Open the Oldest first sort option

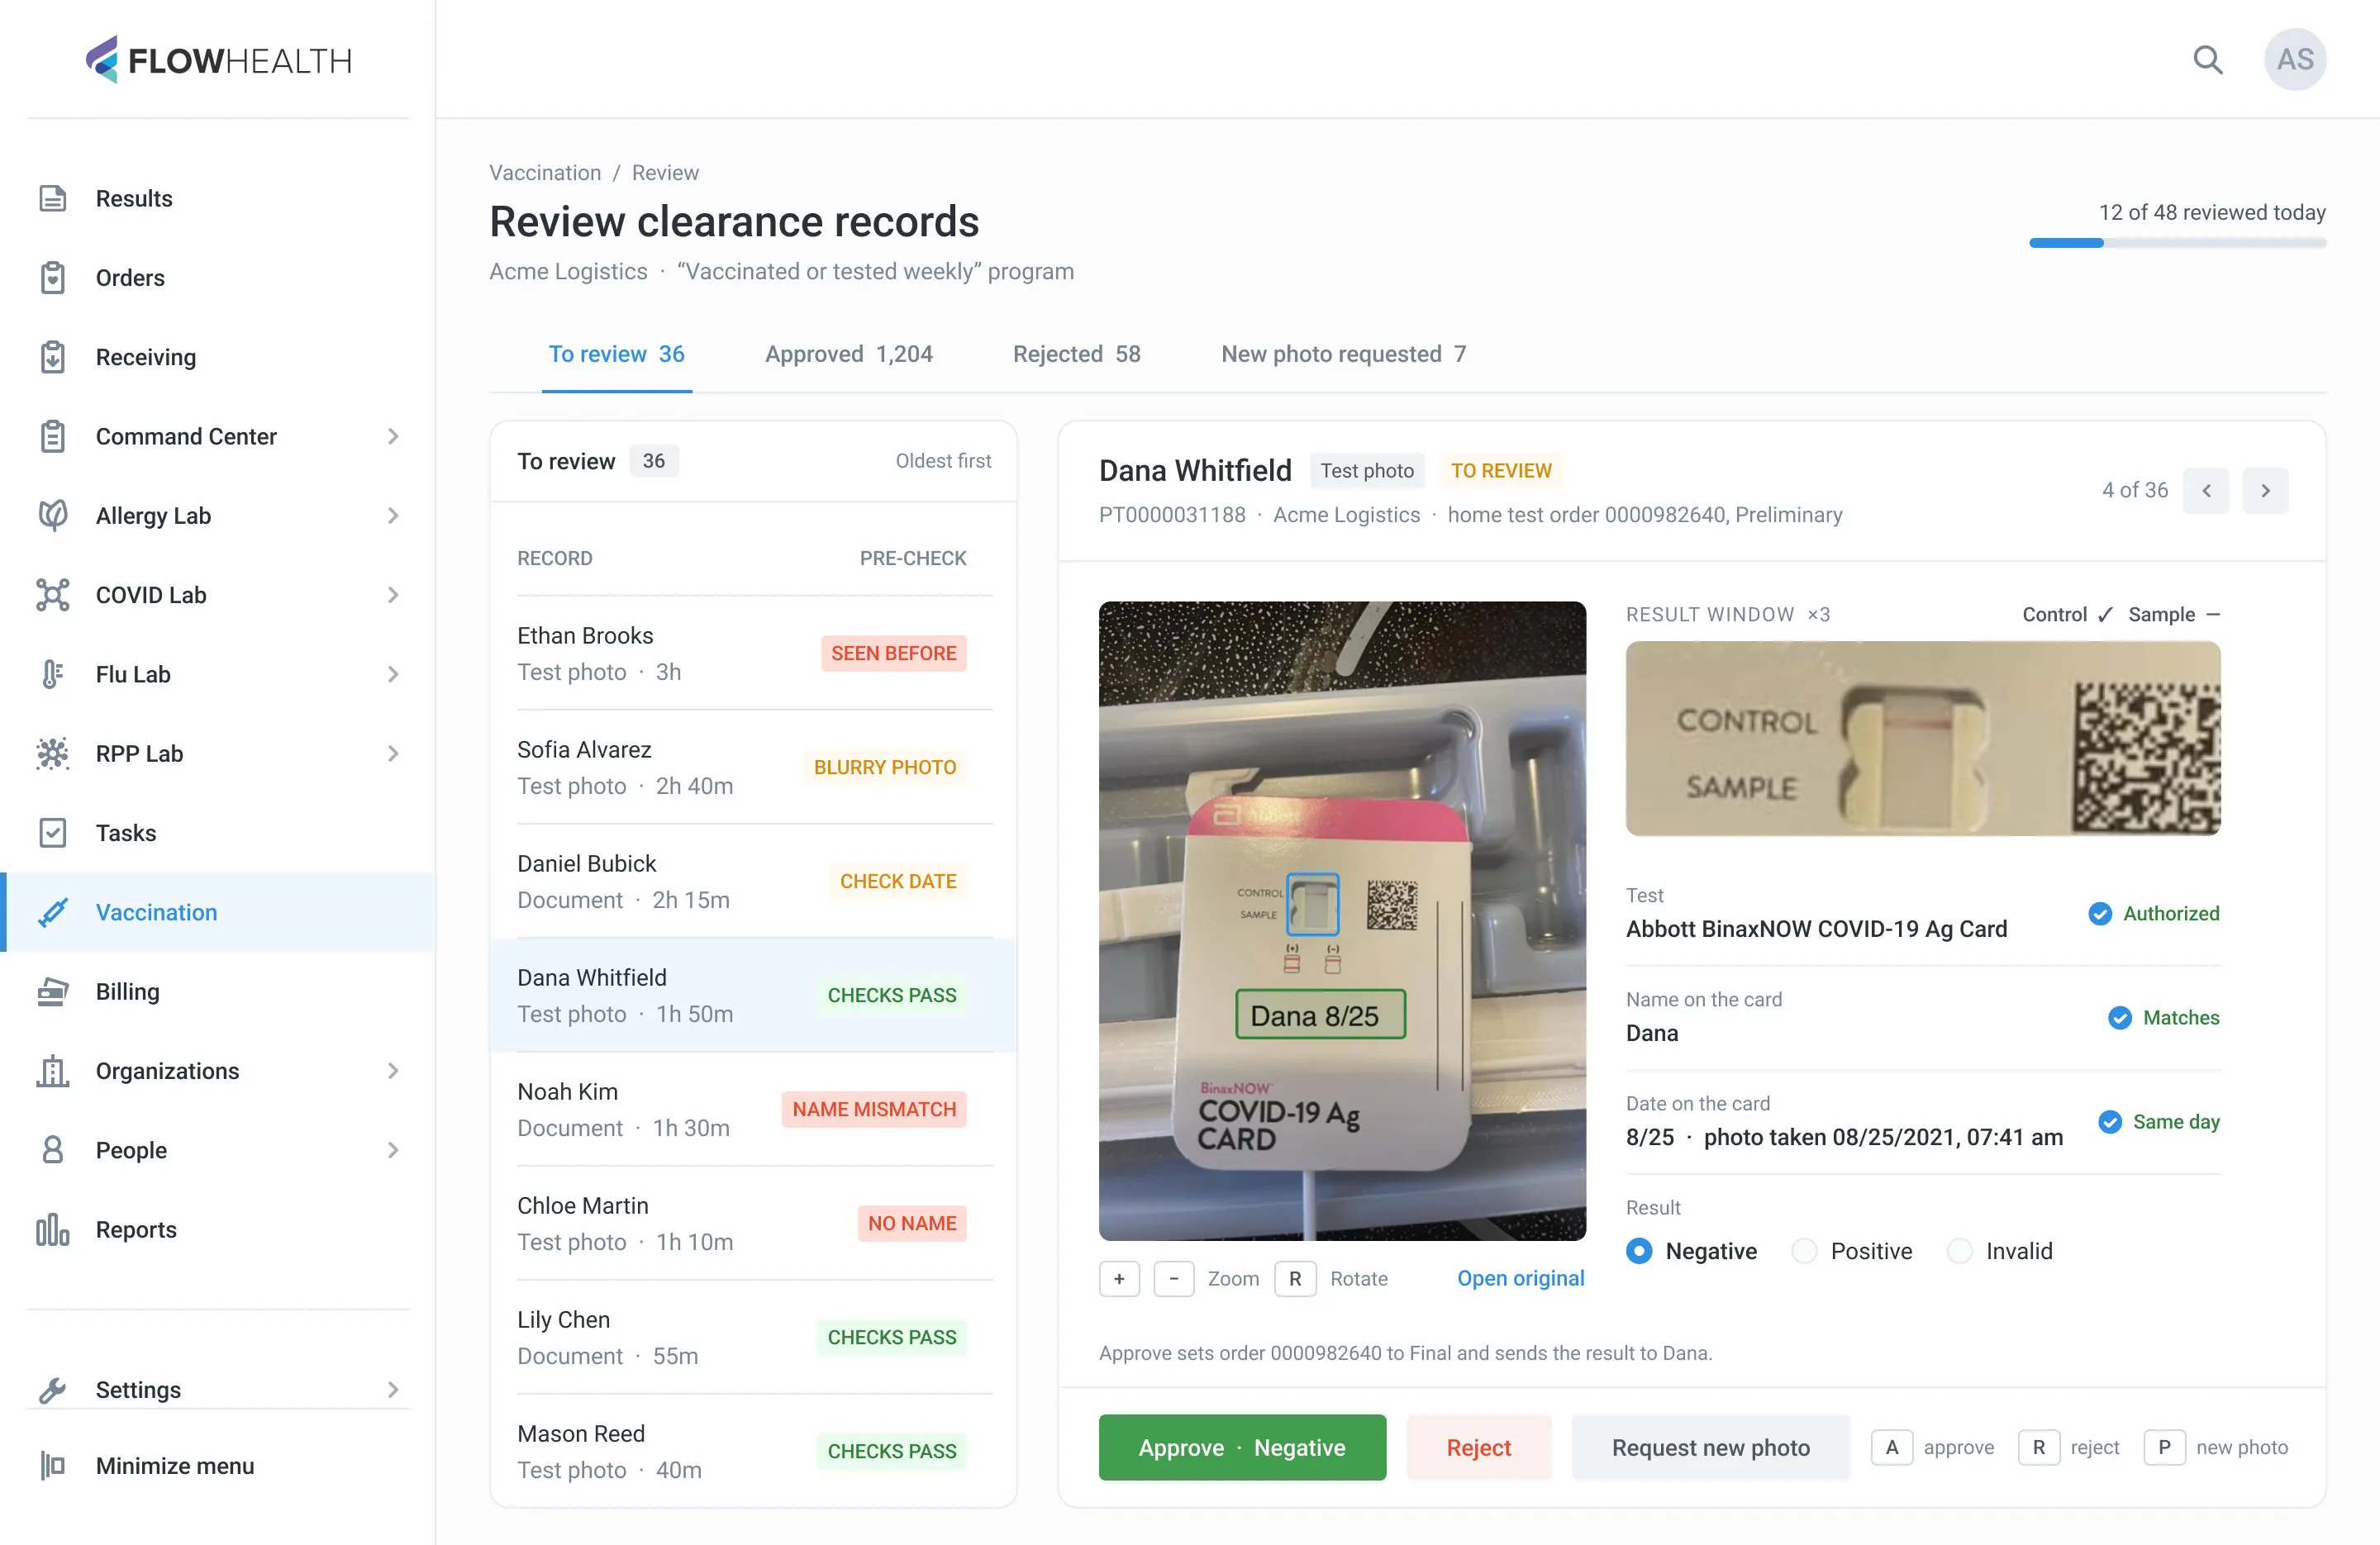(x=943, y=461)
